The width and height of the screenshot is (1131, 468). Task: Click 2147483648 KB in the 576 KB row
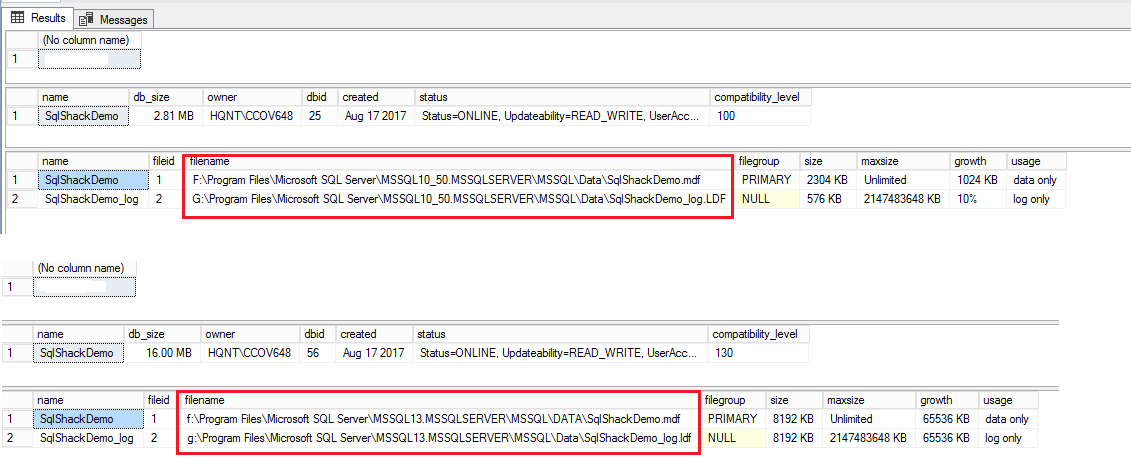pos(904,198)
